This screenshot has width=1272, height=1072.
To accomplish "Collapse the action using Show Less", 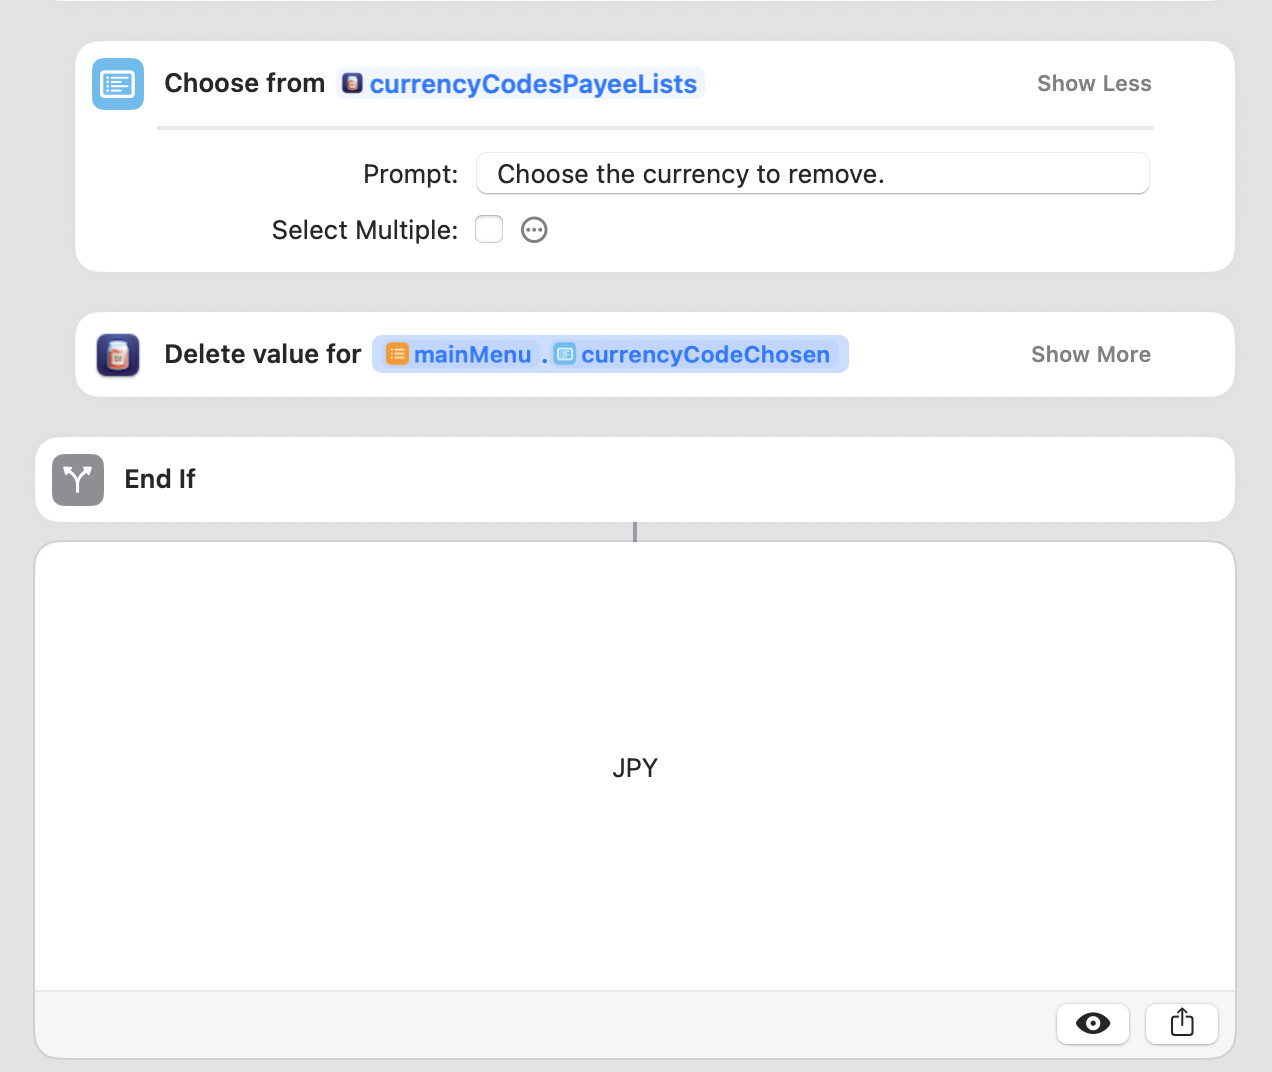I will [x=1094, y=84].
